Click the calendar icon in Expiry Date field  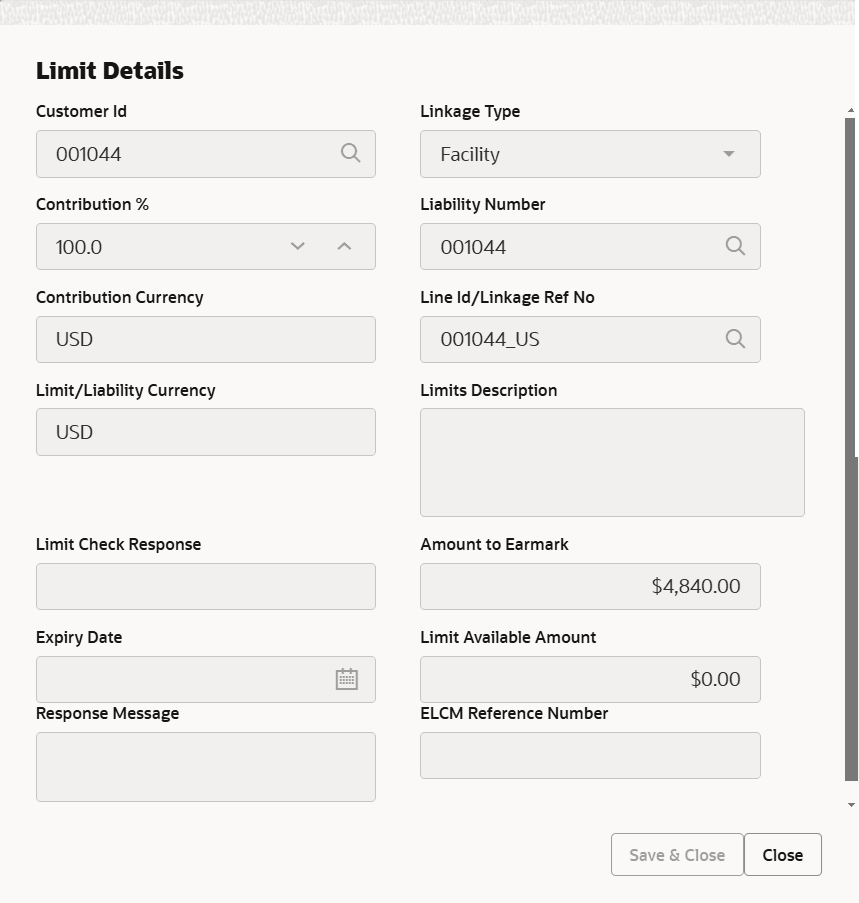tap(346, 679)
